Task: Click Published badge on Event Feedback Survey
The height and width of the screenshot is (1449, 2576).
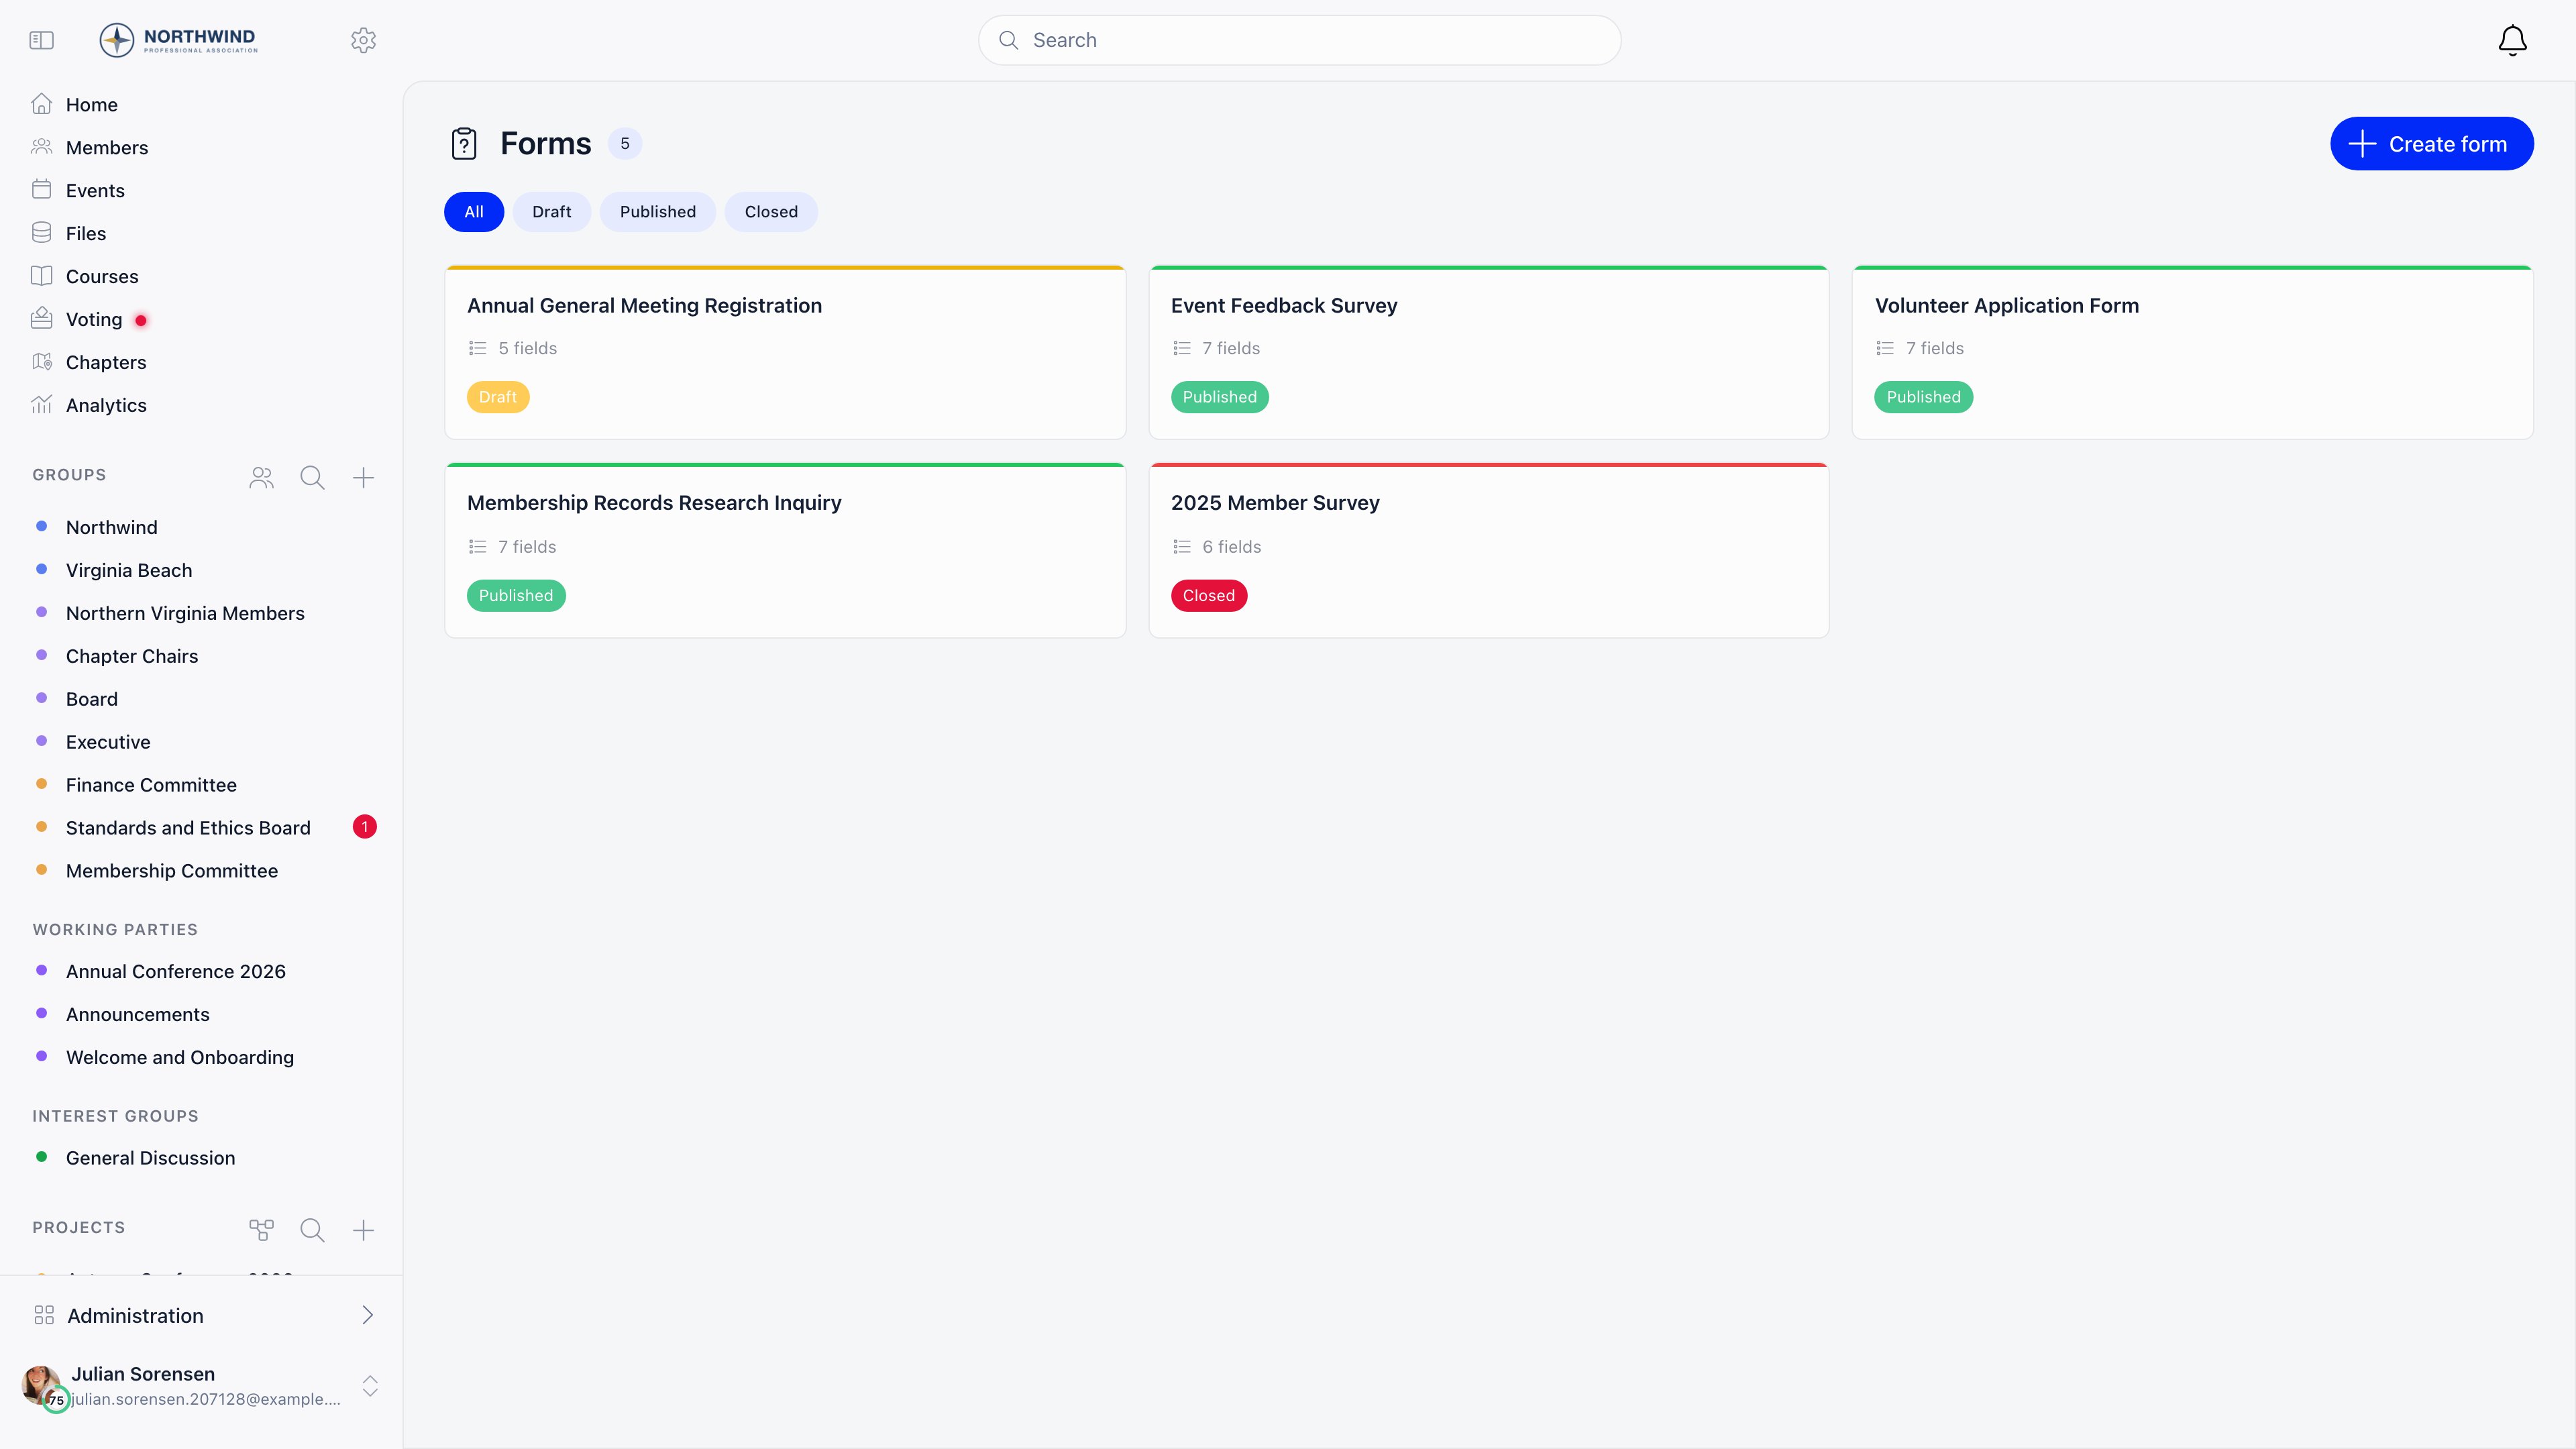Action: click(x=1219, y=397)
